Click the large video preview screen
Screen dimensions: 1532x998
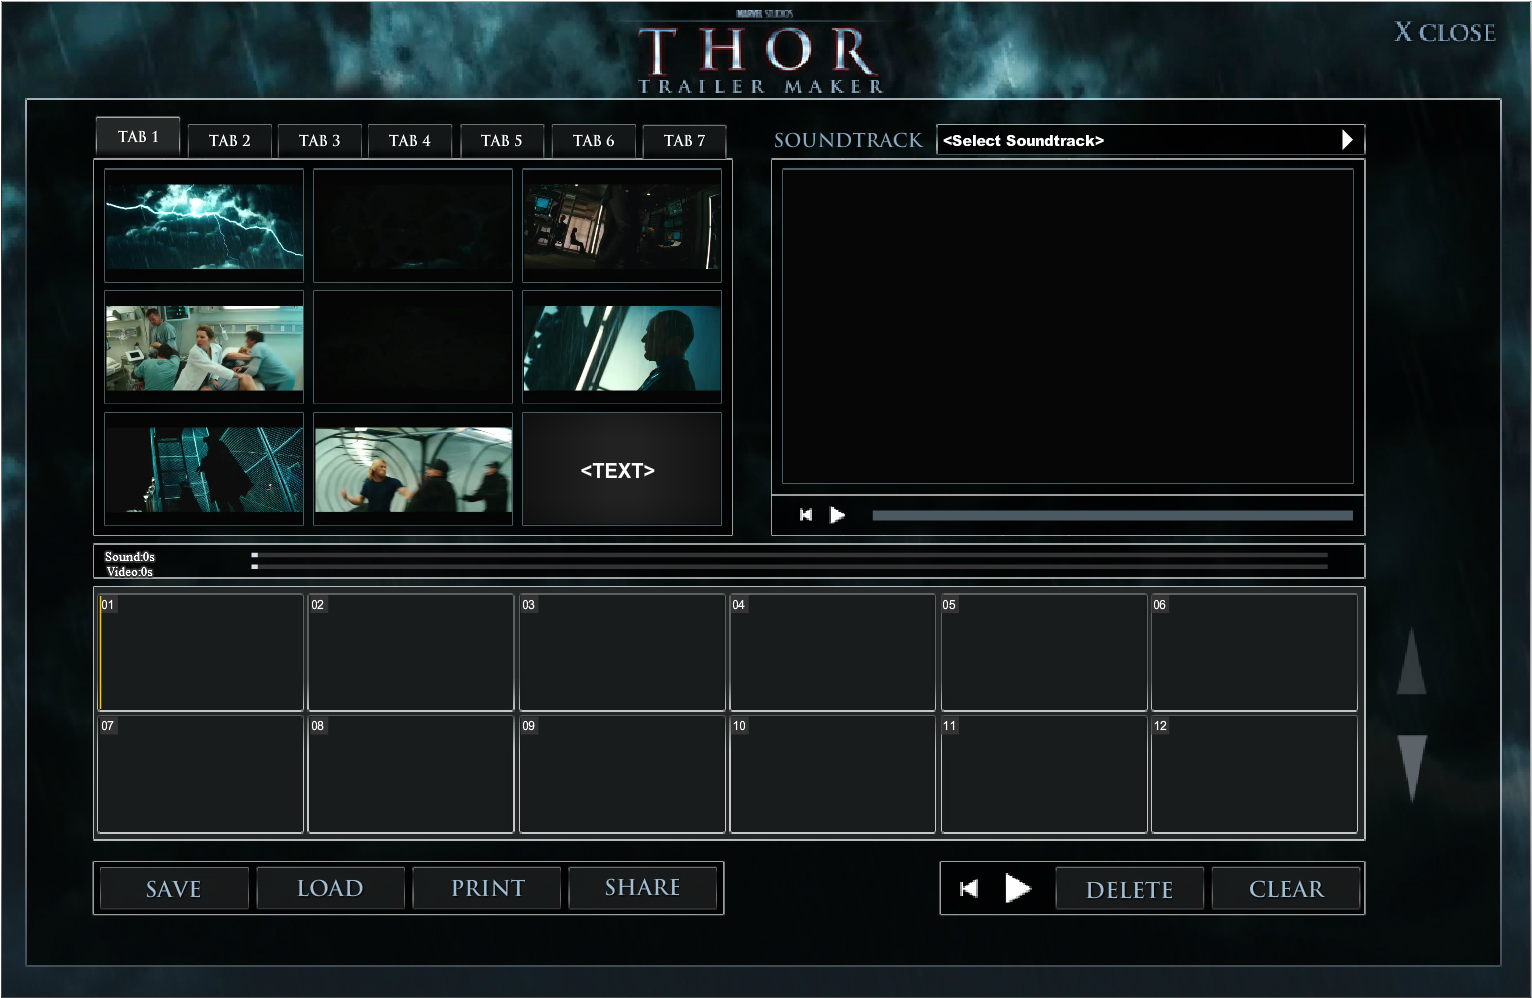1068,326
